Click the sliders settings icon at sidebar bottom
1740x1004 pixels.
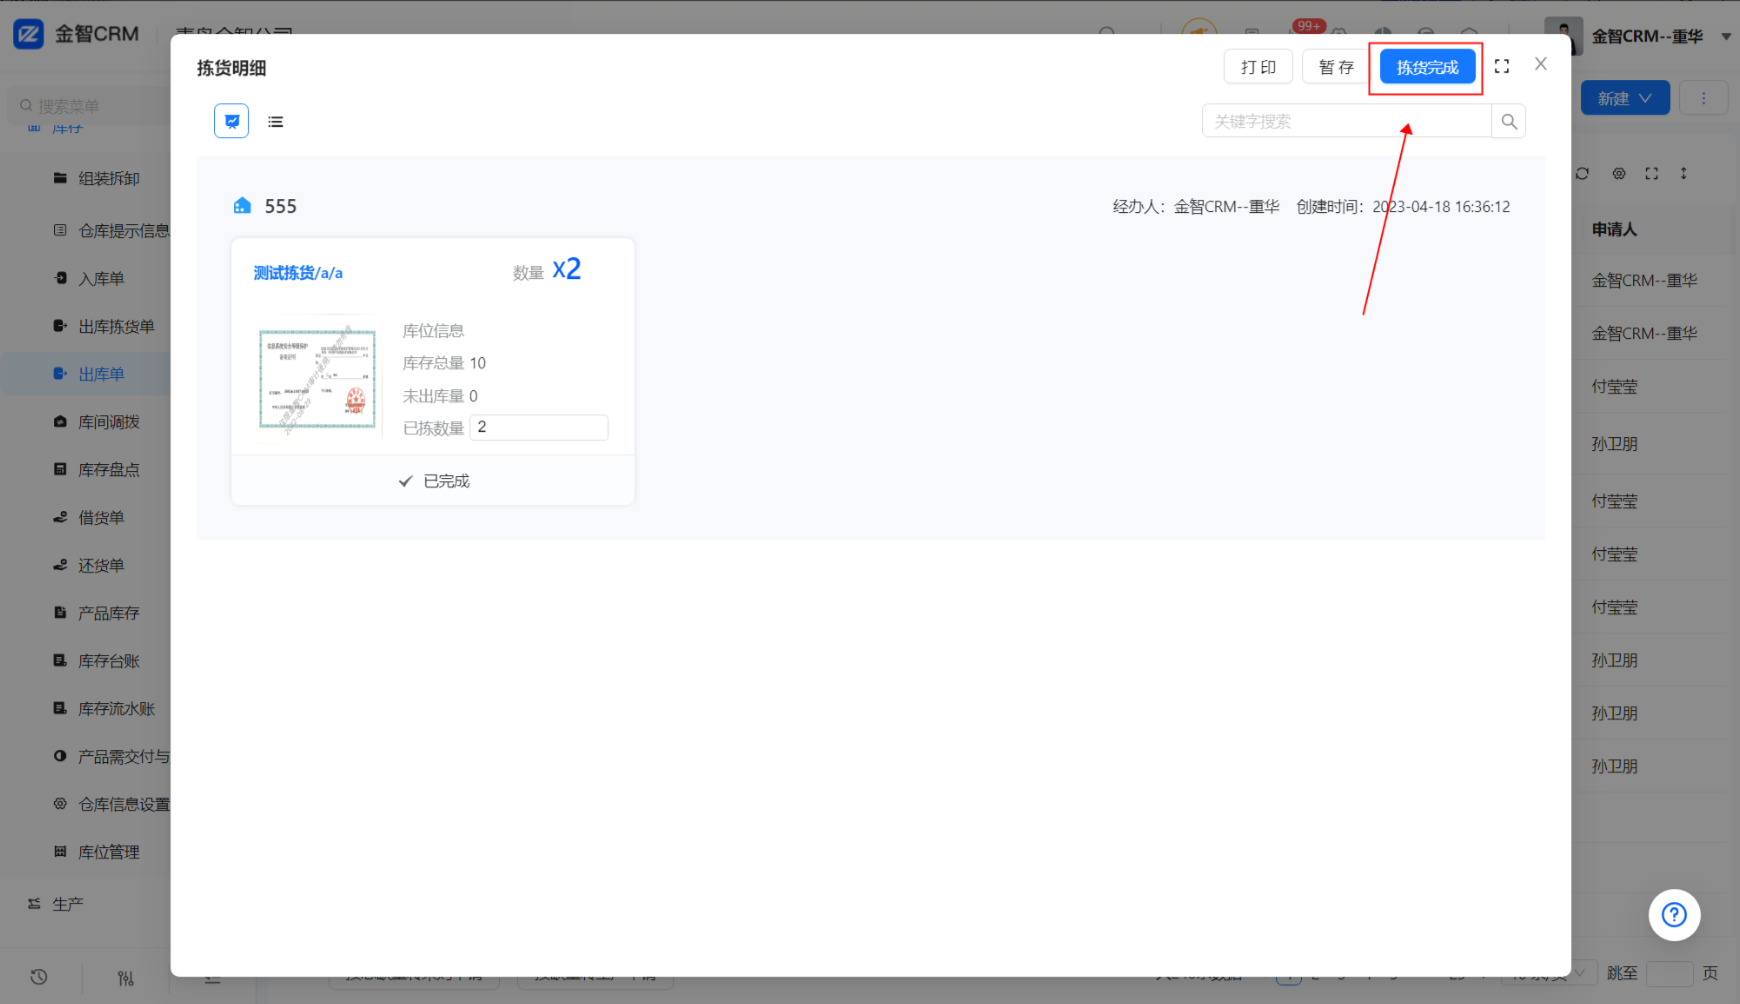[125, 978]
